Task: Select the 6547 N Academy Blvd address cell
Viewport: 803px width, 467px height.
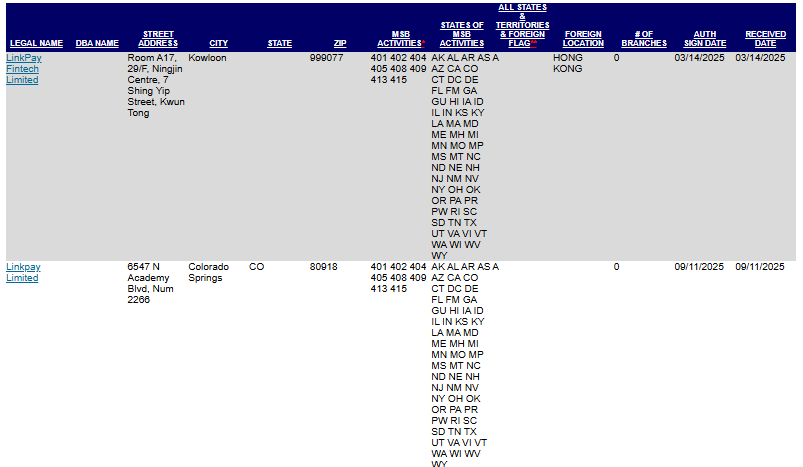Action: (x=151, y=283)
